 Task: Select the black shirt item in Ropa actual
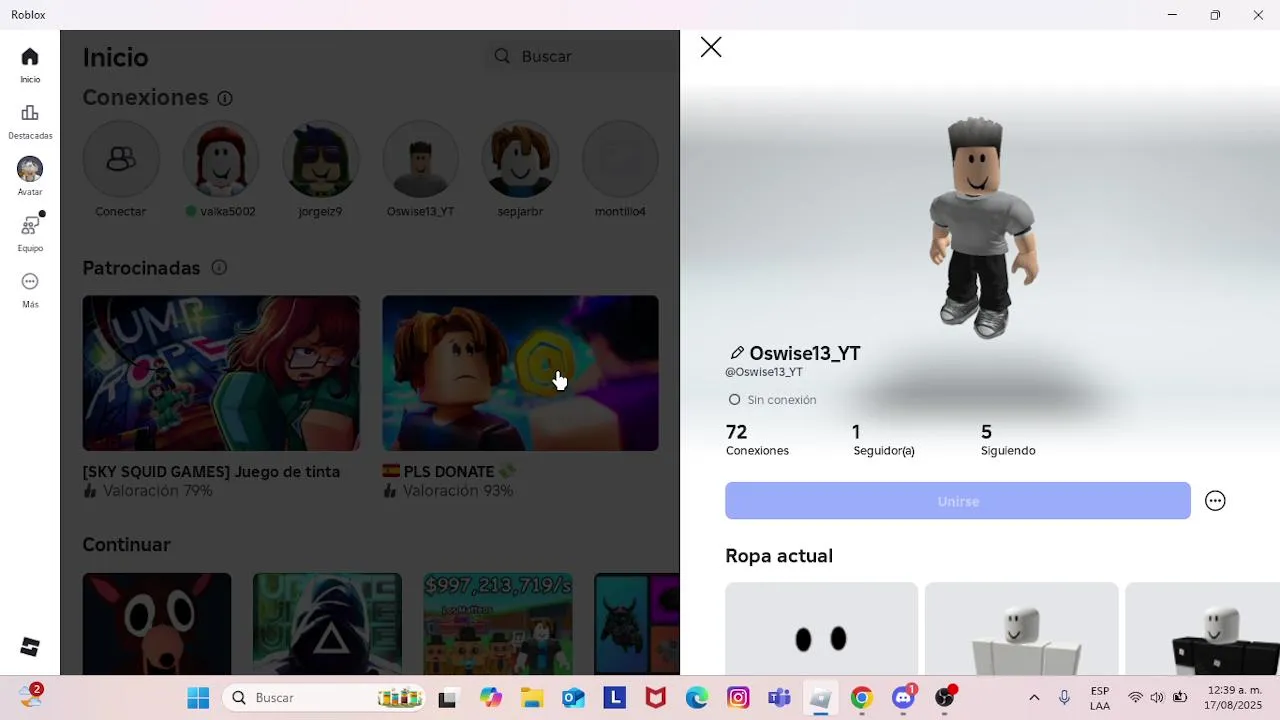(x=1203, y=628)
